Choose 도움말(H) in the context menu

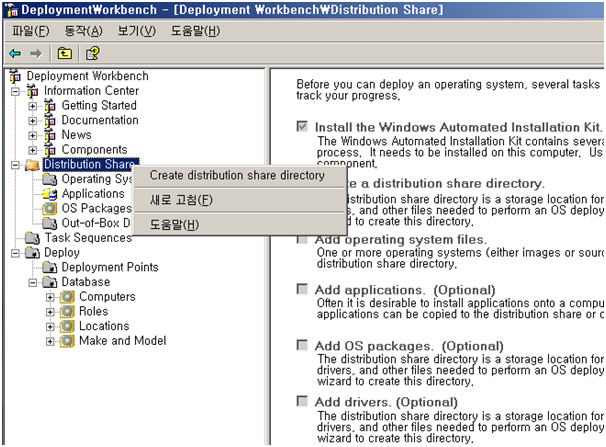pyautogui.click(x=239, y=224)
